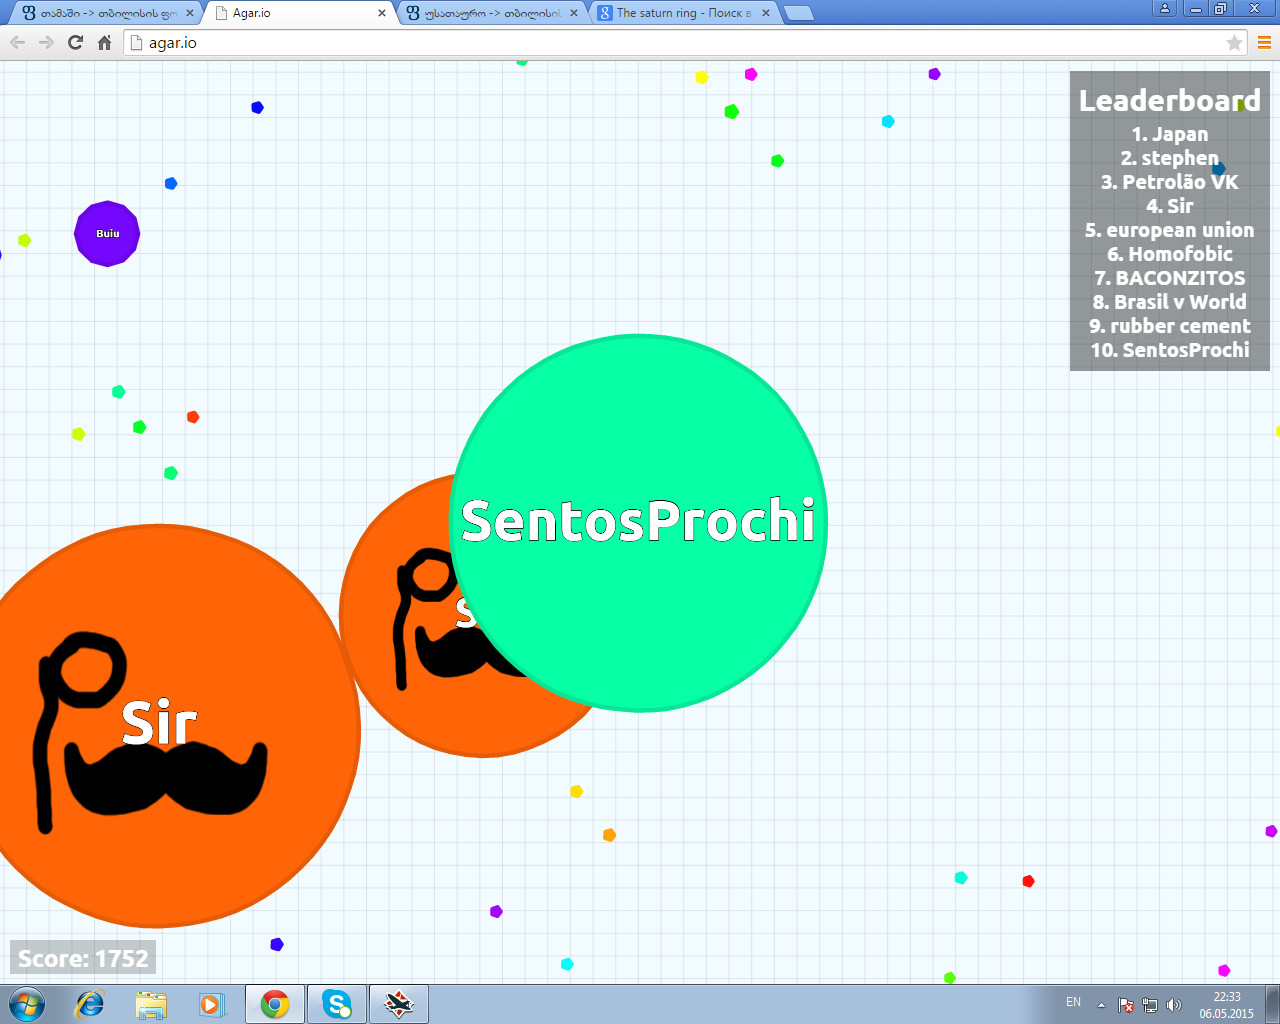
Task: Click the Chrome taskbar icon
Action: [x=275, y=1004]
